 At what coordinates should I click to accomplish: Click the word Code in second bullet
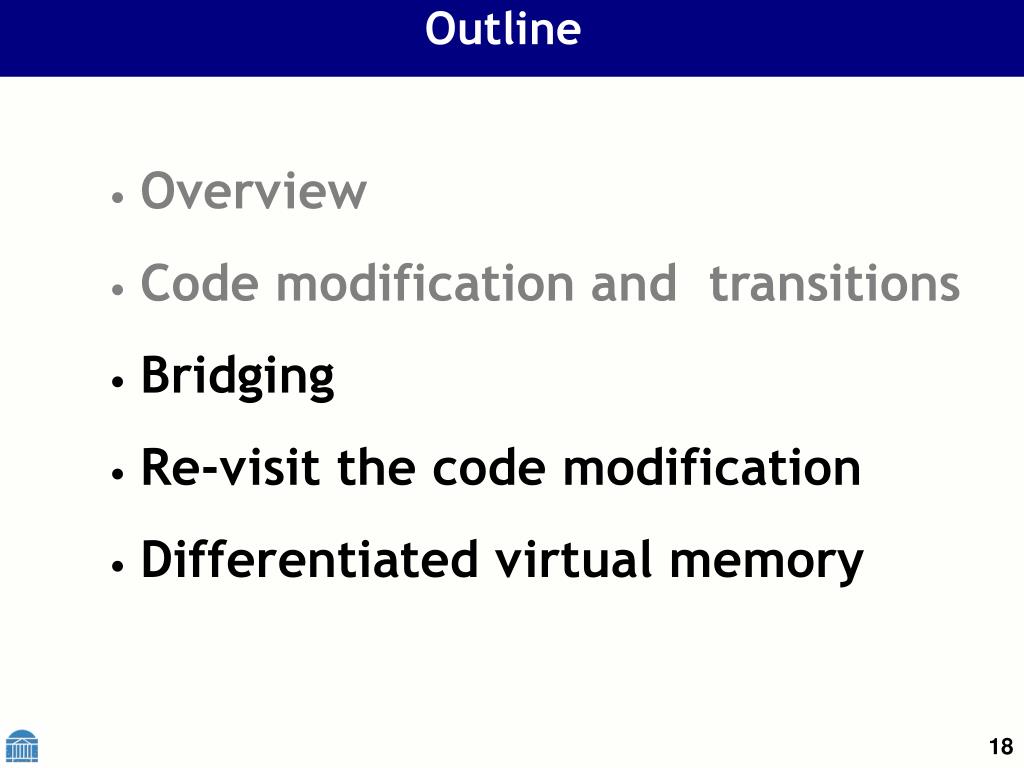[x=200, y=283]
